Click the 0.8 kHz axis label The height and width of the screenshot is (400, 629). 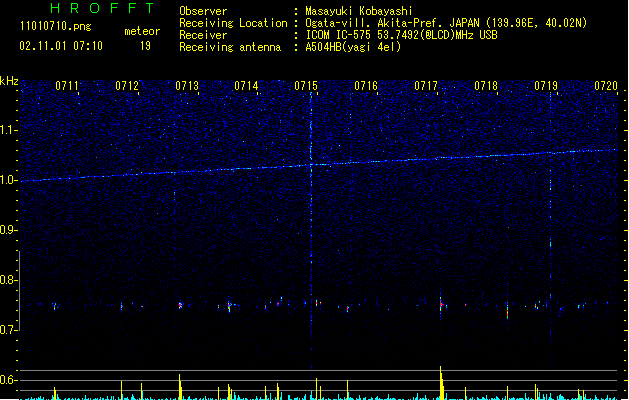pos(9,280)
